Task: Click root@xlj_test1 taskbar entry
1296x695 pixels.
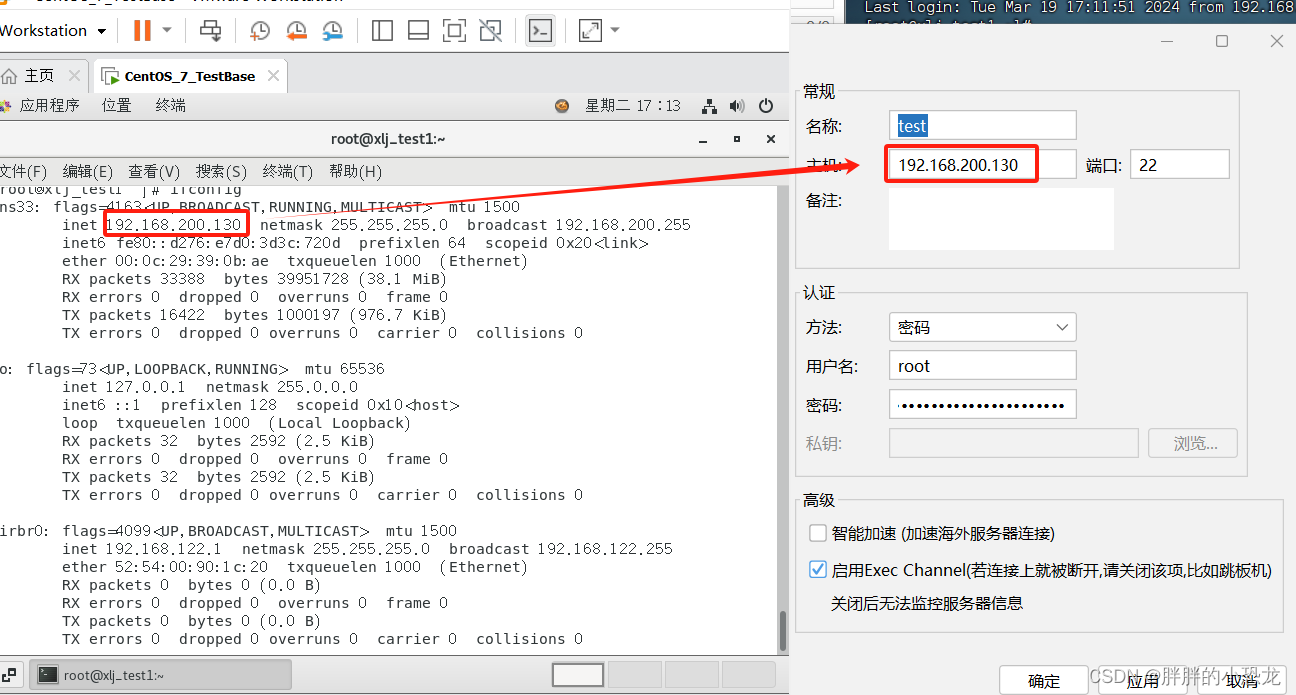Action: coord(160,675)
